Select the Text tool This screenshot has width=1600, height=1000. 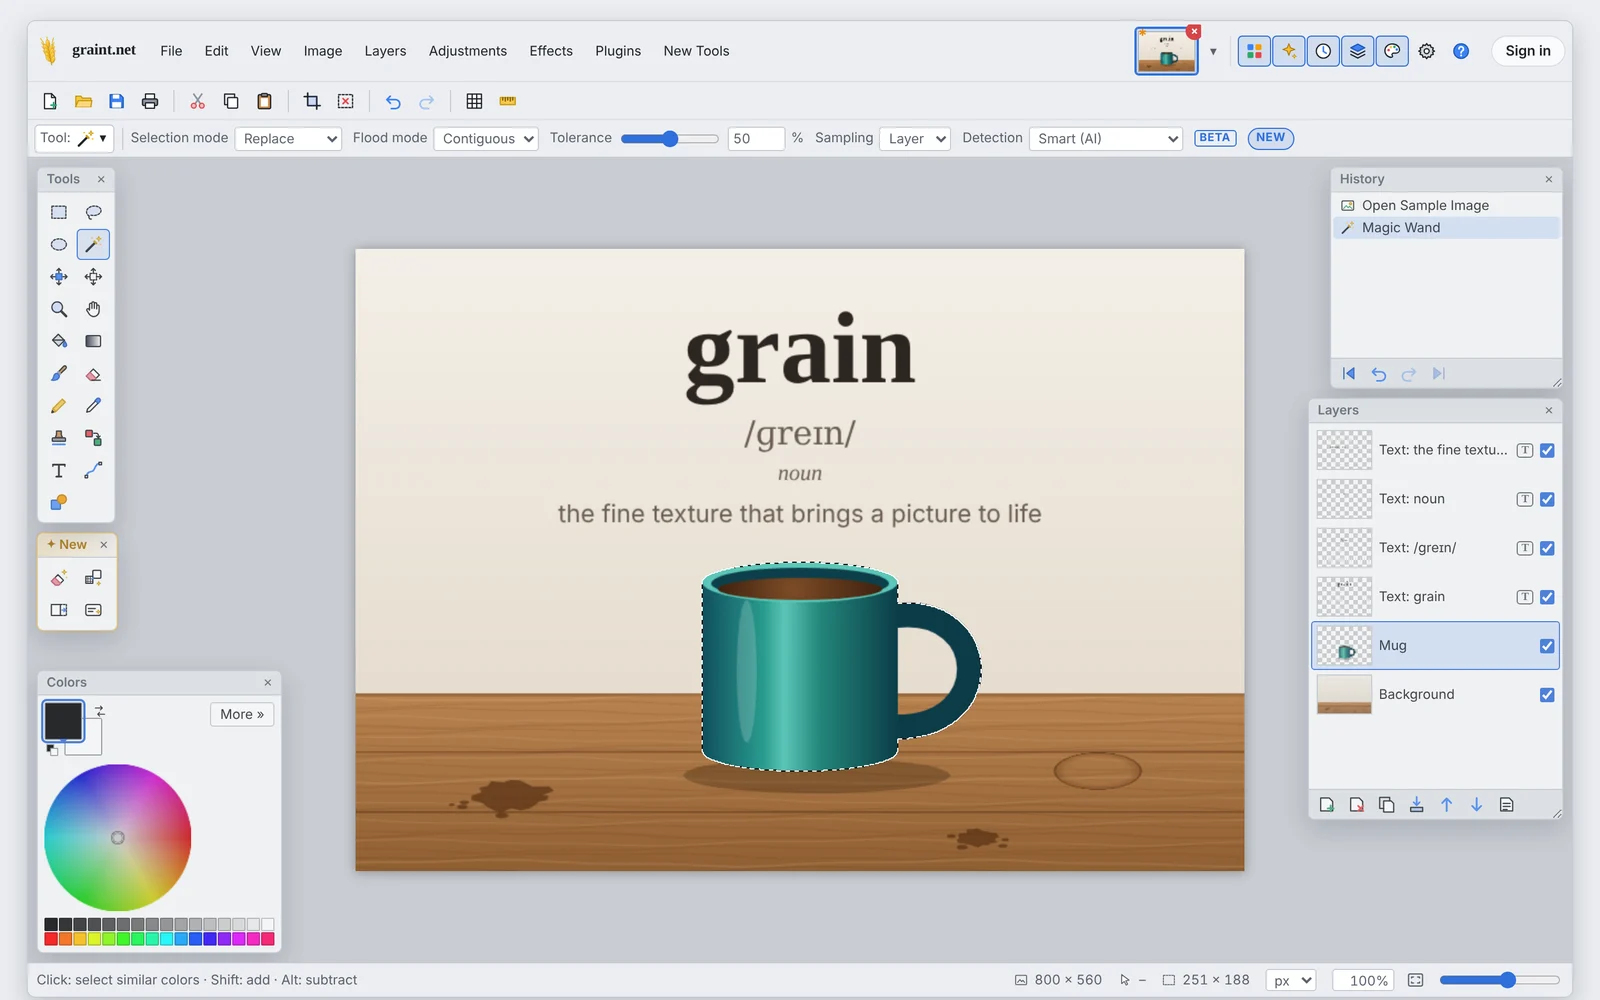(59, 470)
